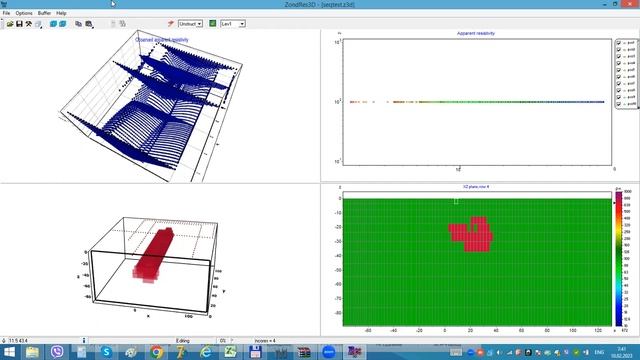The width and height of the screenshot is (640, 360).
Task: Click the paste-from-buffer icon with dropdown arrow
Action: 89,24
